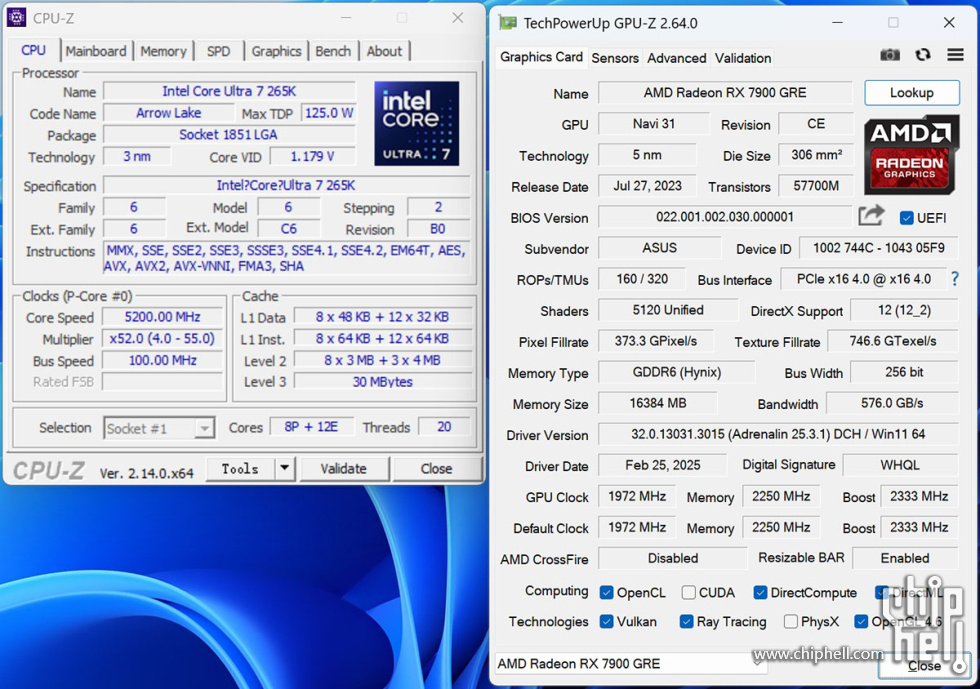Screen dimensions: 980x689
Task: Click the Device ID 1002 744C value
Action: click(879, 248)
